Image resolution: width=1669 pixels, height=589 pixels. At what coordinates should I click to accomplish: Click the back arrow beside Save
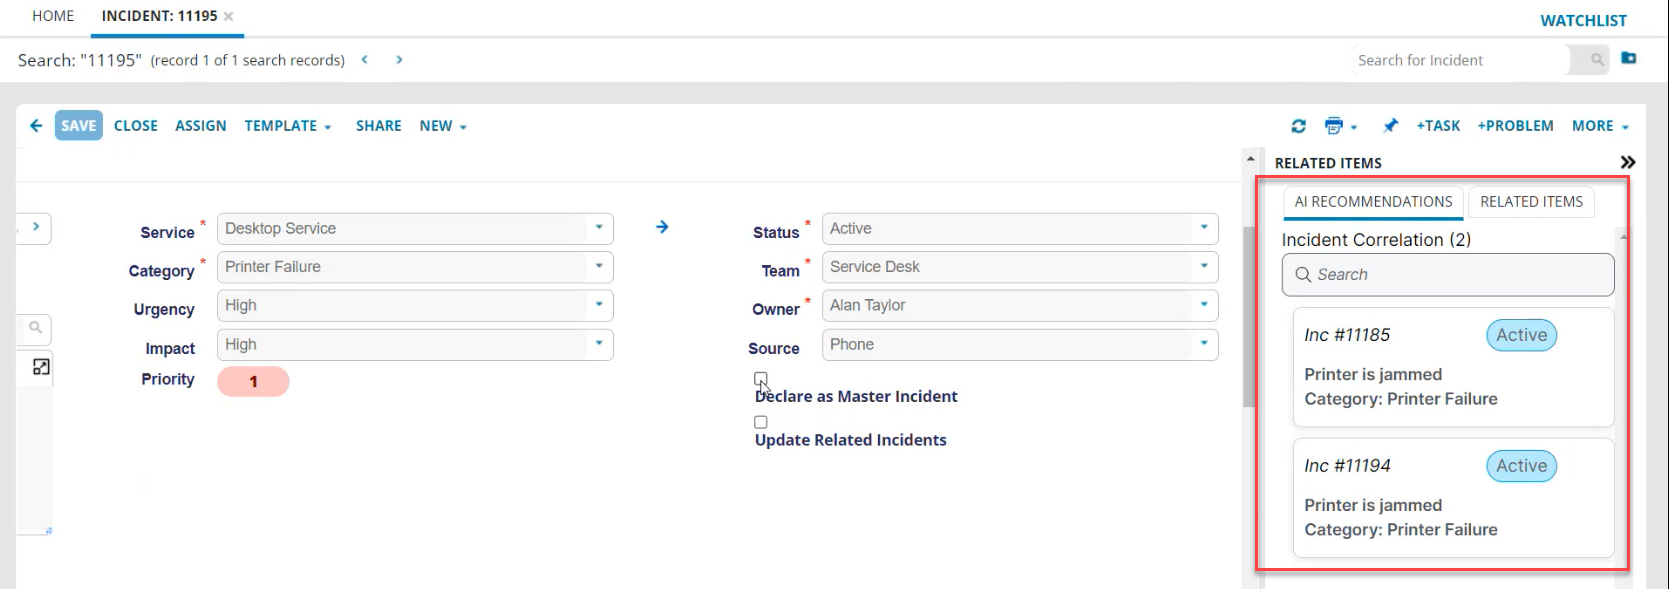(x=36, y=126)
